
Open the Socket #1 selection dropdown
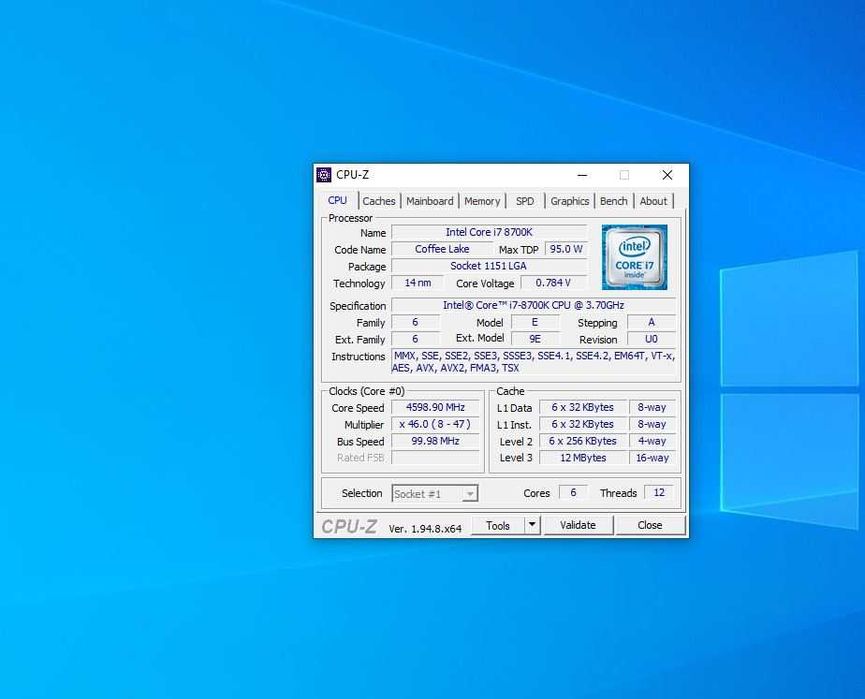coord(435,494)
